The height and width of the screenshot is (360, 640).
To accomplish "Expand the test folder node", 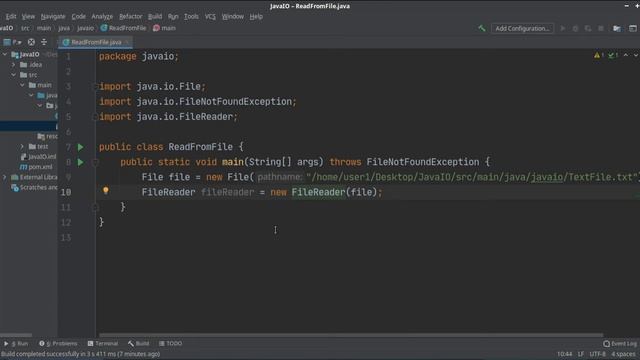I will [22, 147].
